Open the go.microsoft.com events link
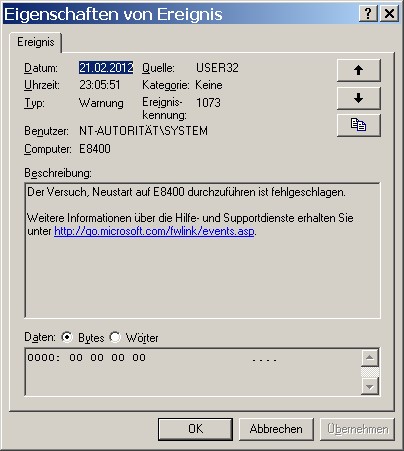The width and height of the screenshot is (404, 451). point(154,231)
